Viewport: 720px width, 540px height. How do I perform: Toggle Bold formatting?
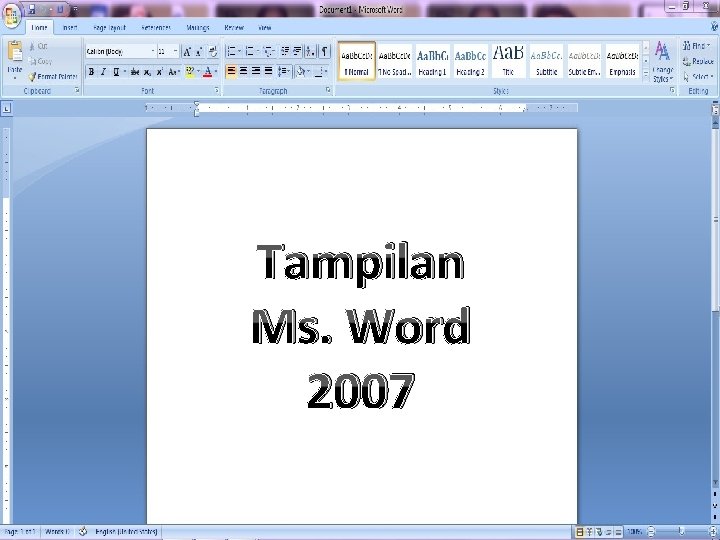[91, 72]
